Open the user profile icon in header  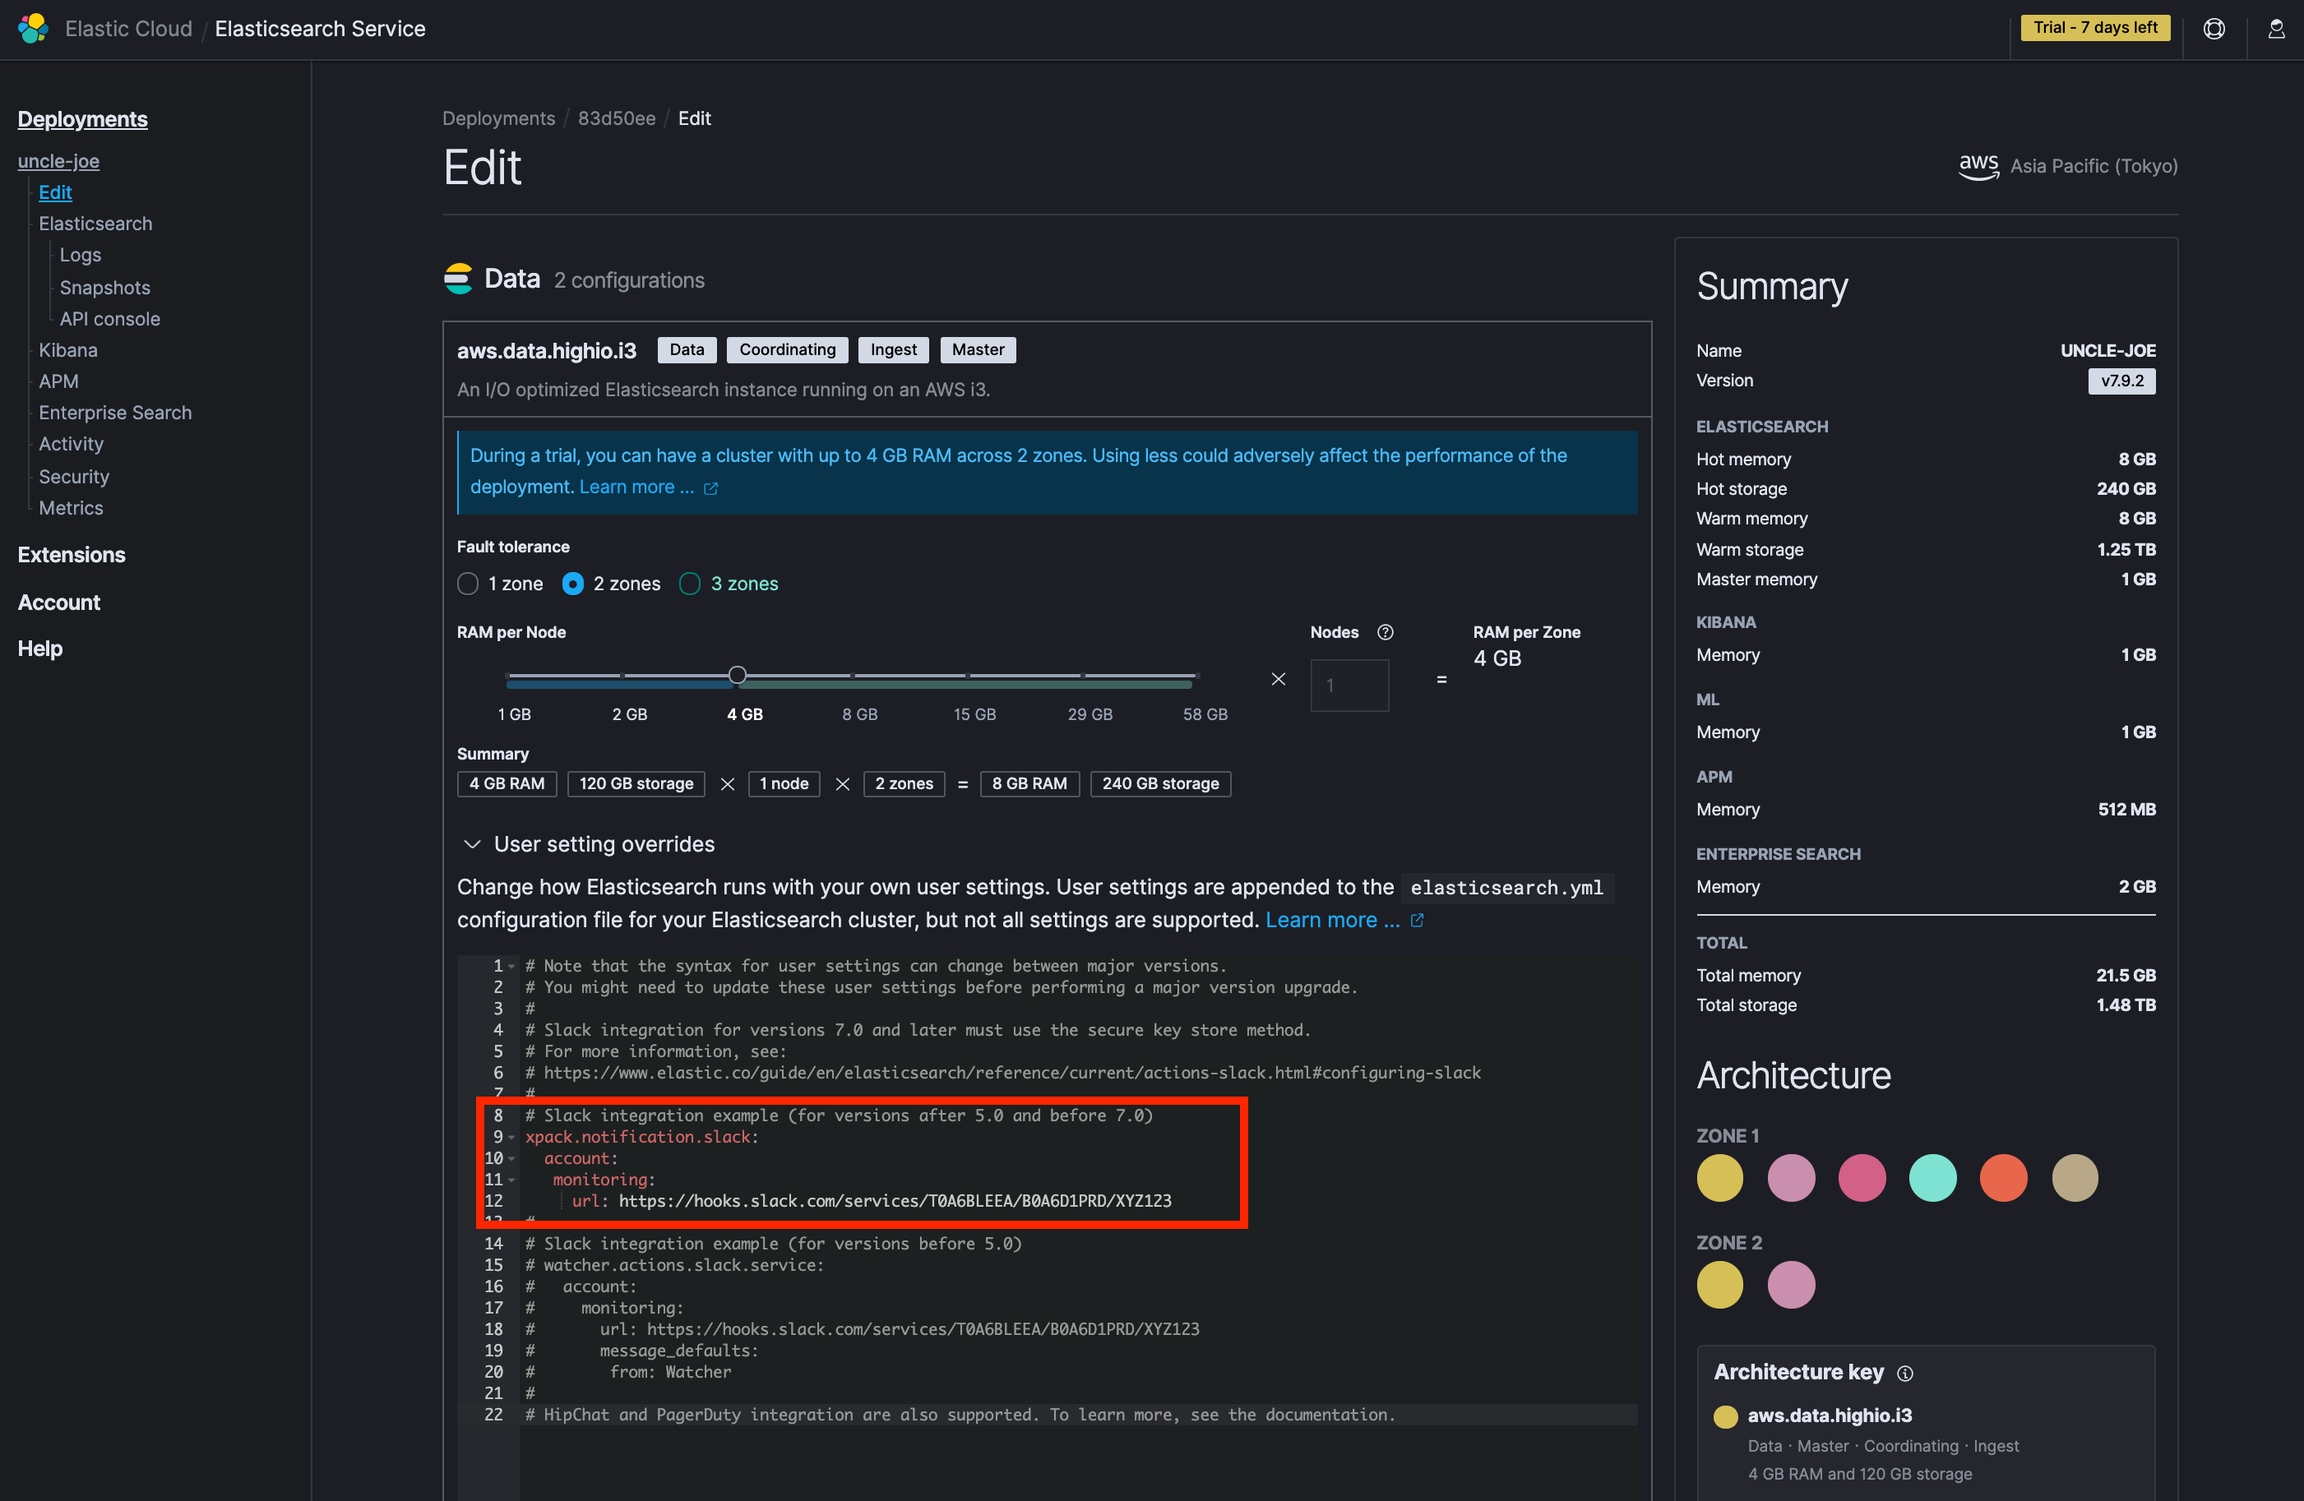click(2276, 29)
